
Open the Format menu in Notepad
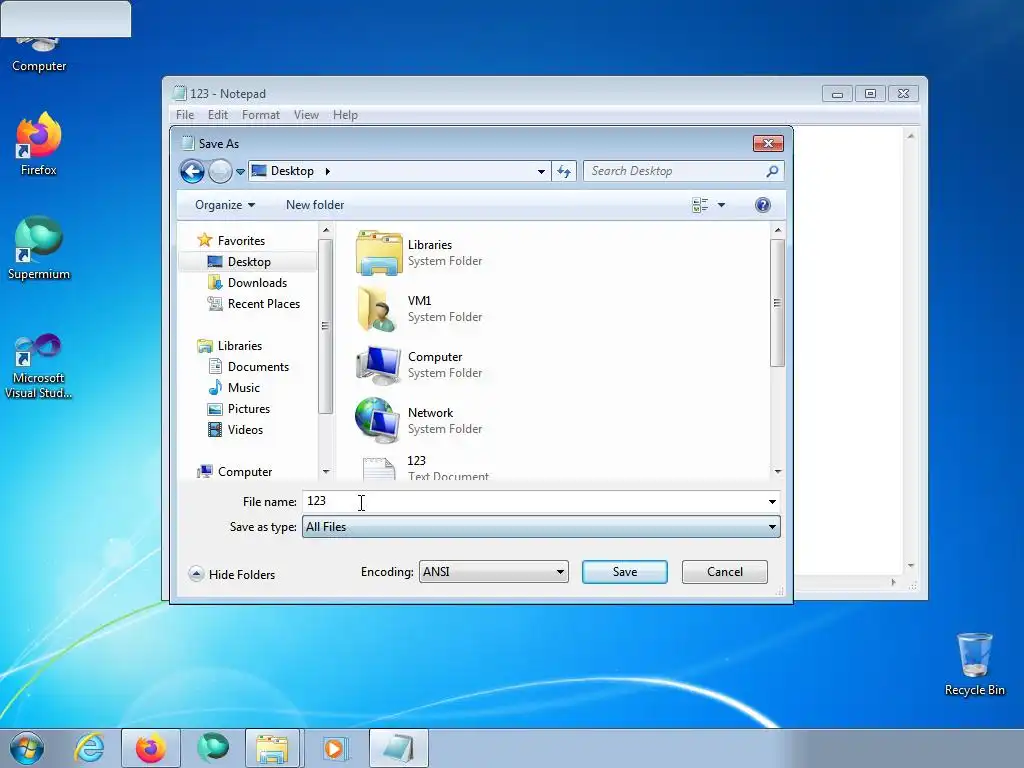coord(261,115)
